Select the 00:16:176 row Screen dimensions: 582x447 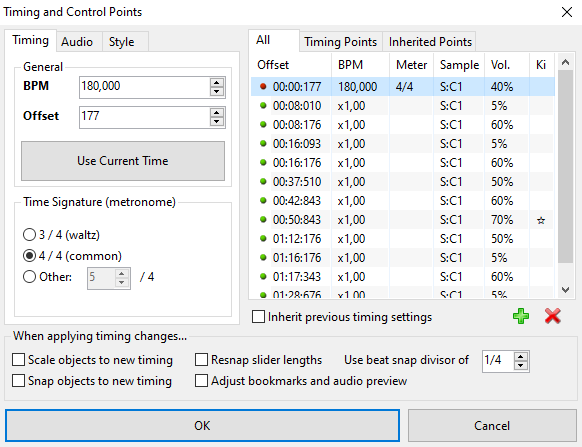point(403,163)
